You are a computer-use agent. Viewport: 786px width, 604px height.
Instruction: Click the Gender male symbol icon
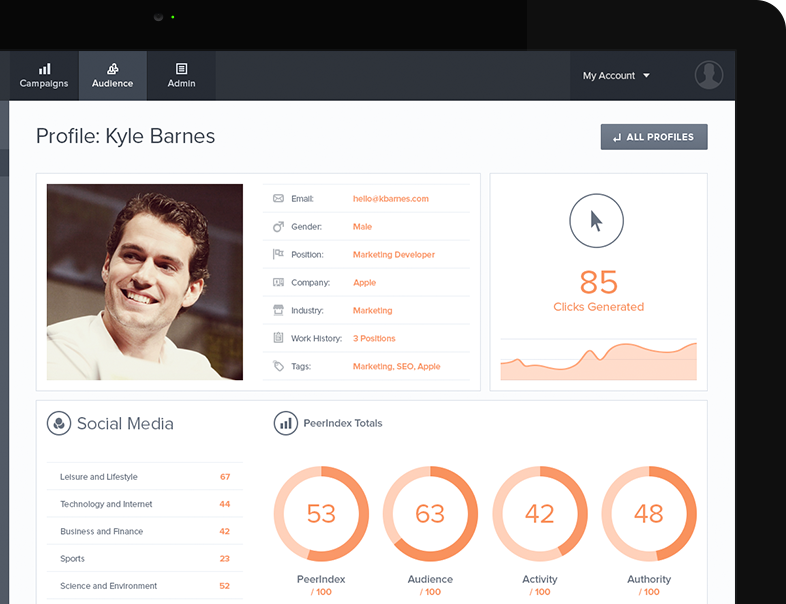pyautogui.click(x=278, y=227)
